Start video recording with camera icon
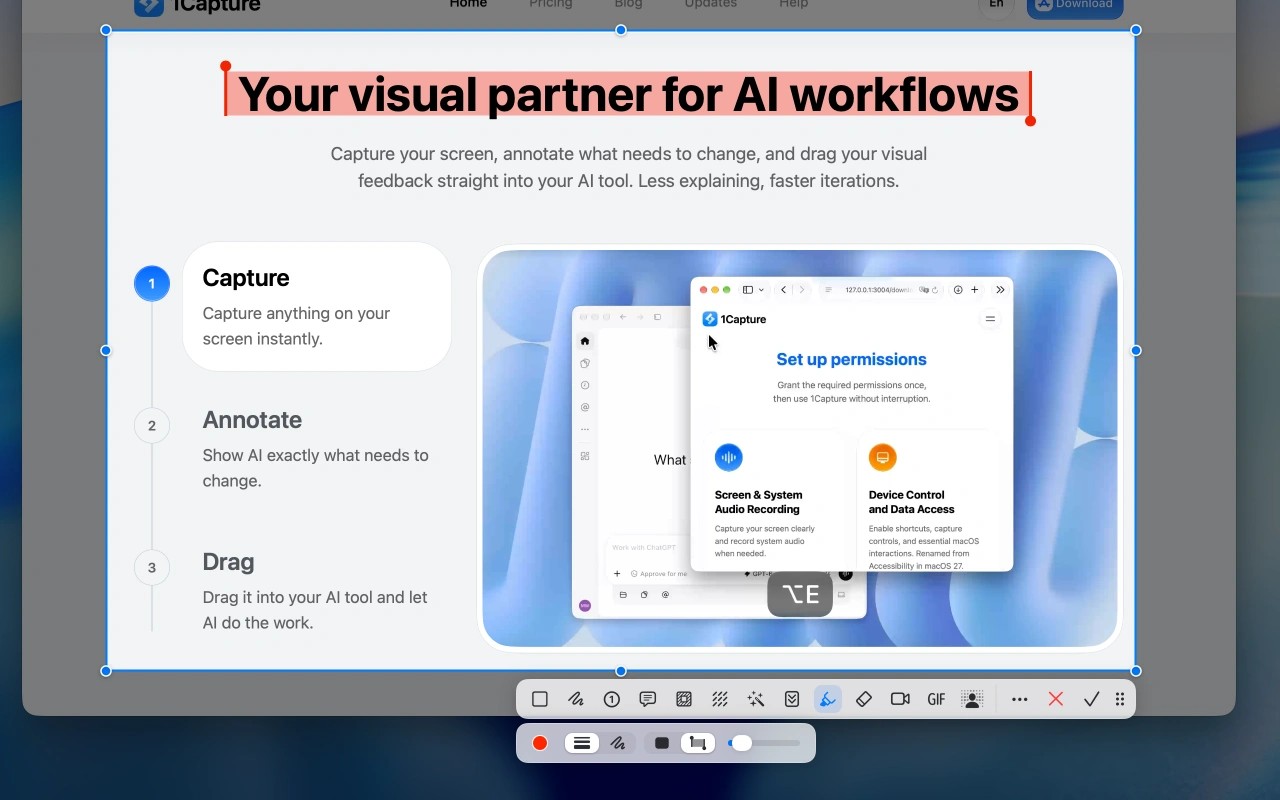1280x800 pixels. pyautogui.click(x=900, y=699)
